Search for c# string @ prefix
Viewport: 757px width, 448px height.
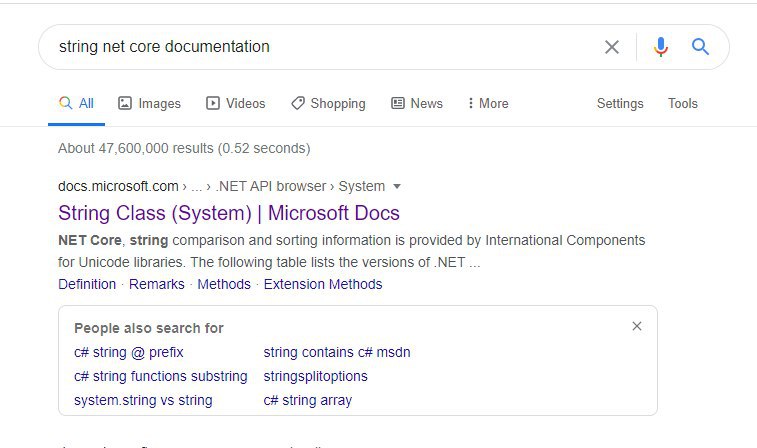pos(128,352)
